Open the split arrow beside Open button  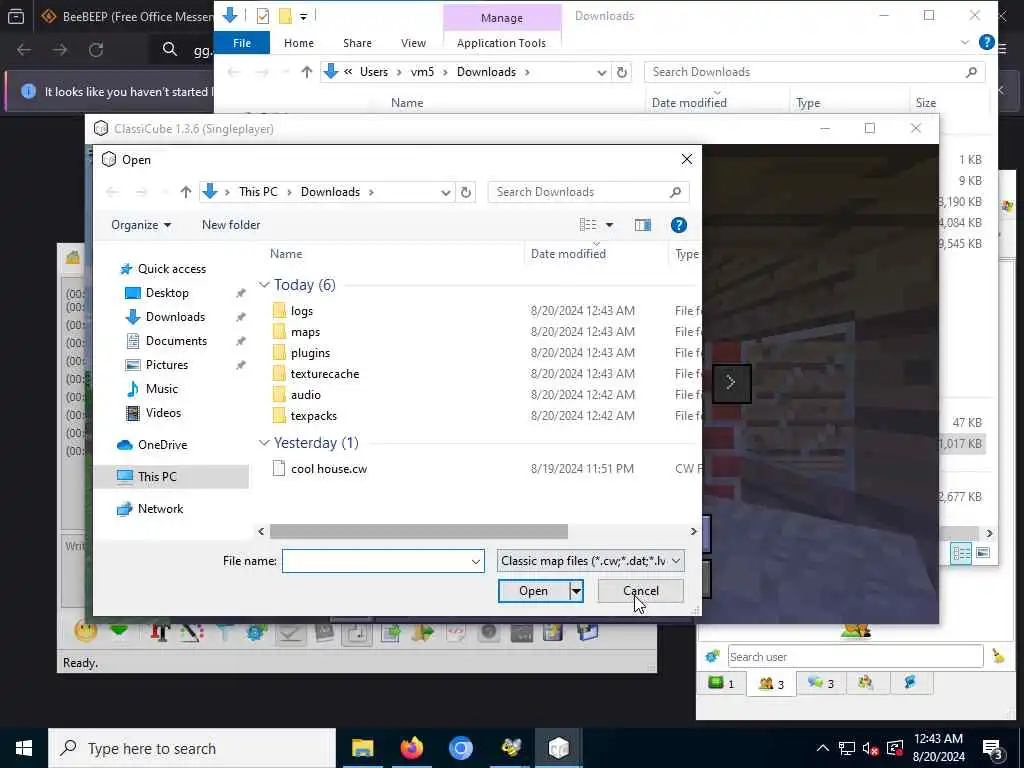[576, 591]
